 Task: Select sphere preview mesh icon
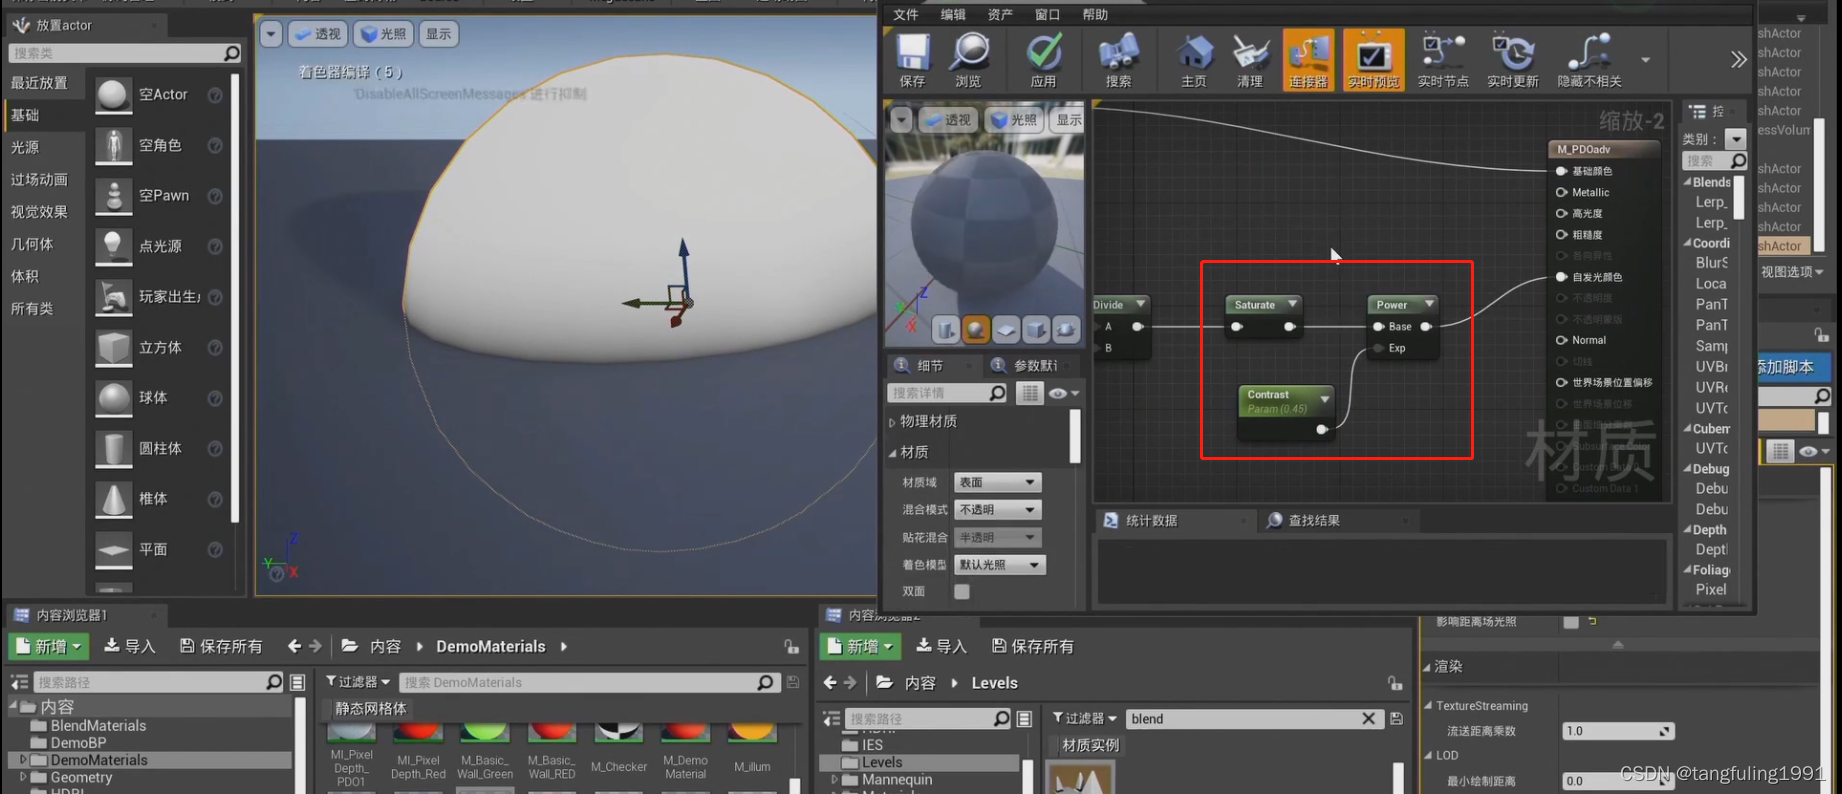(x=976, y=329)
